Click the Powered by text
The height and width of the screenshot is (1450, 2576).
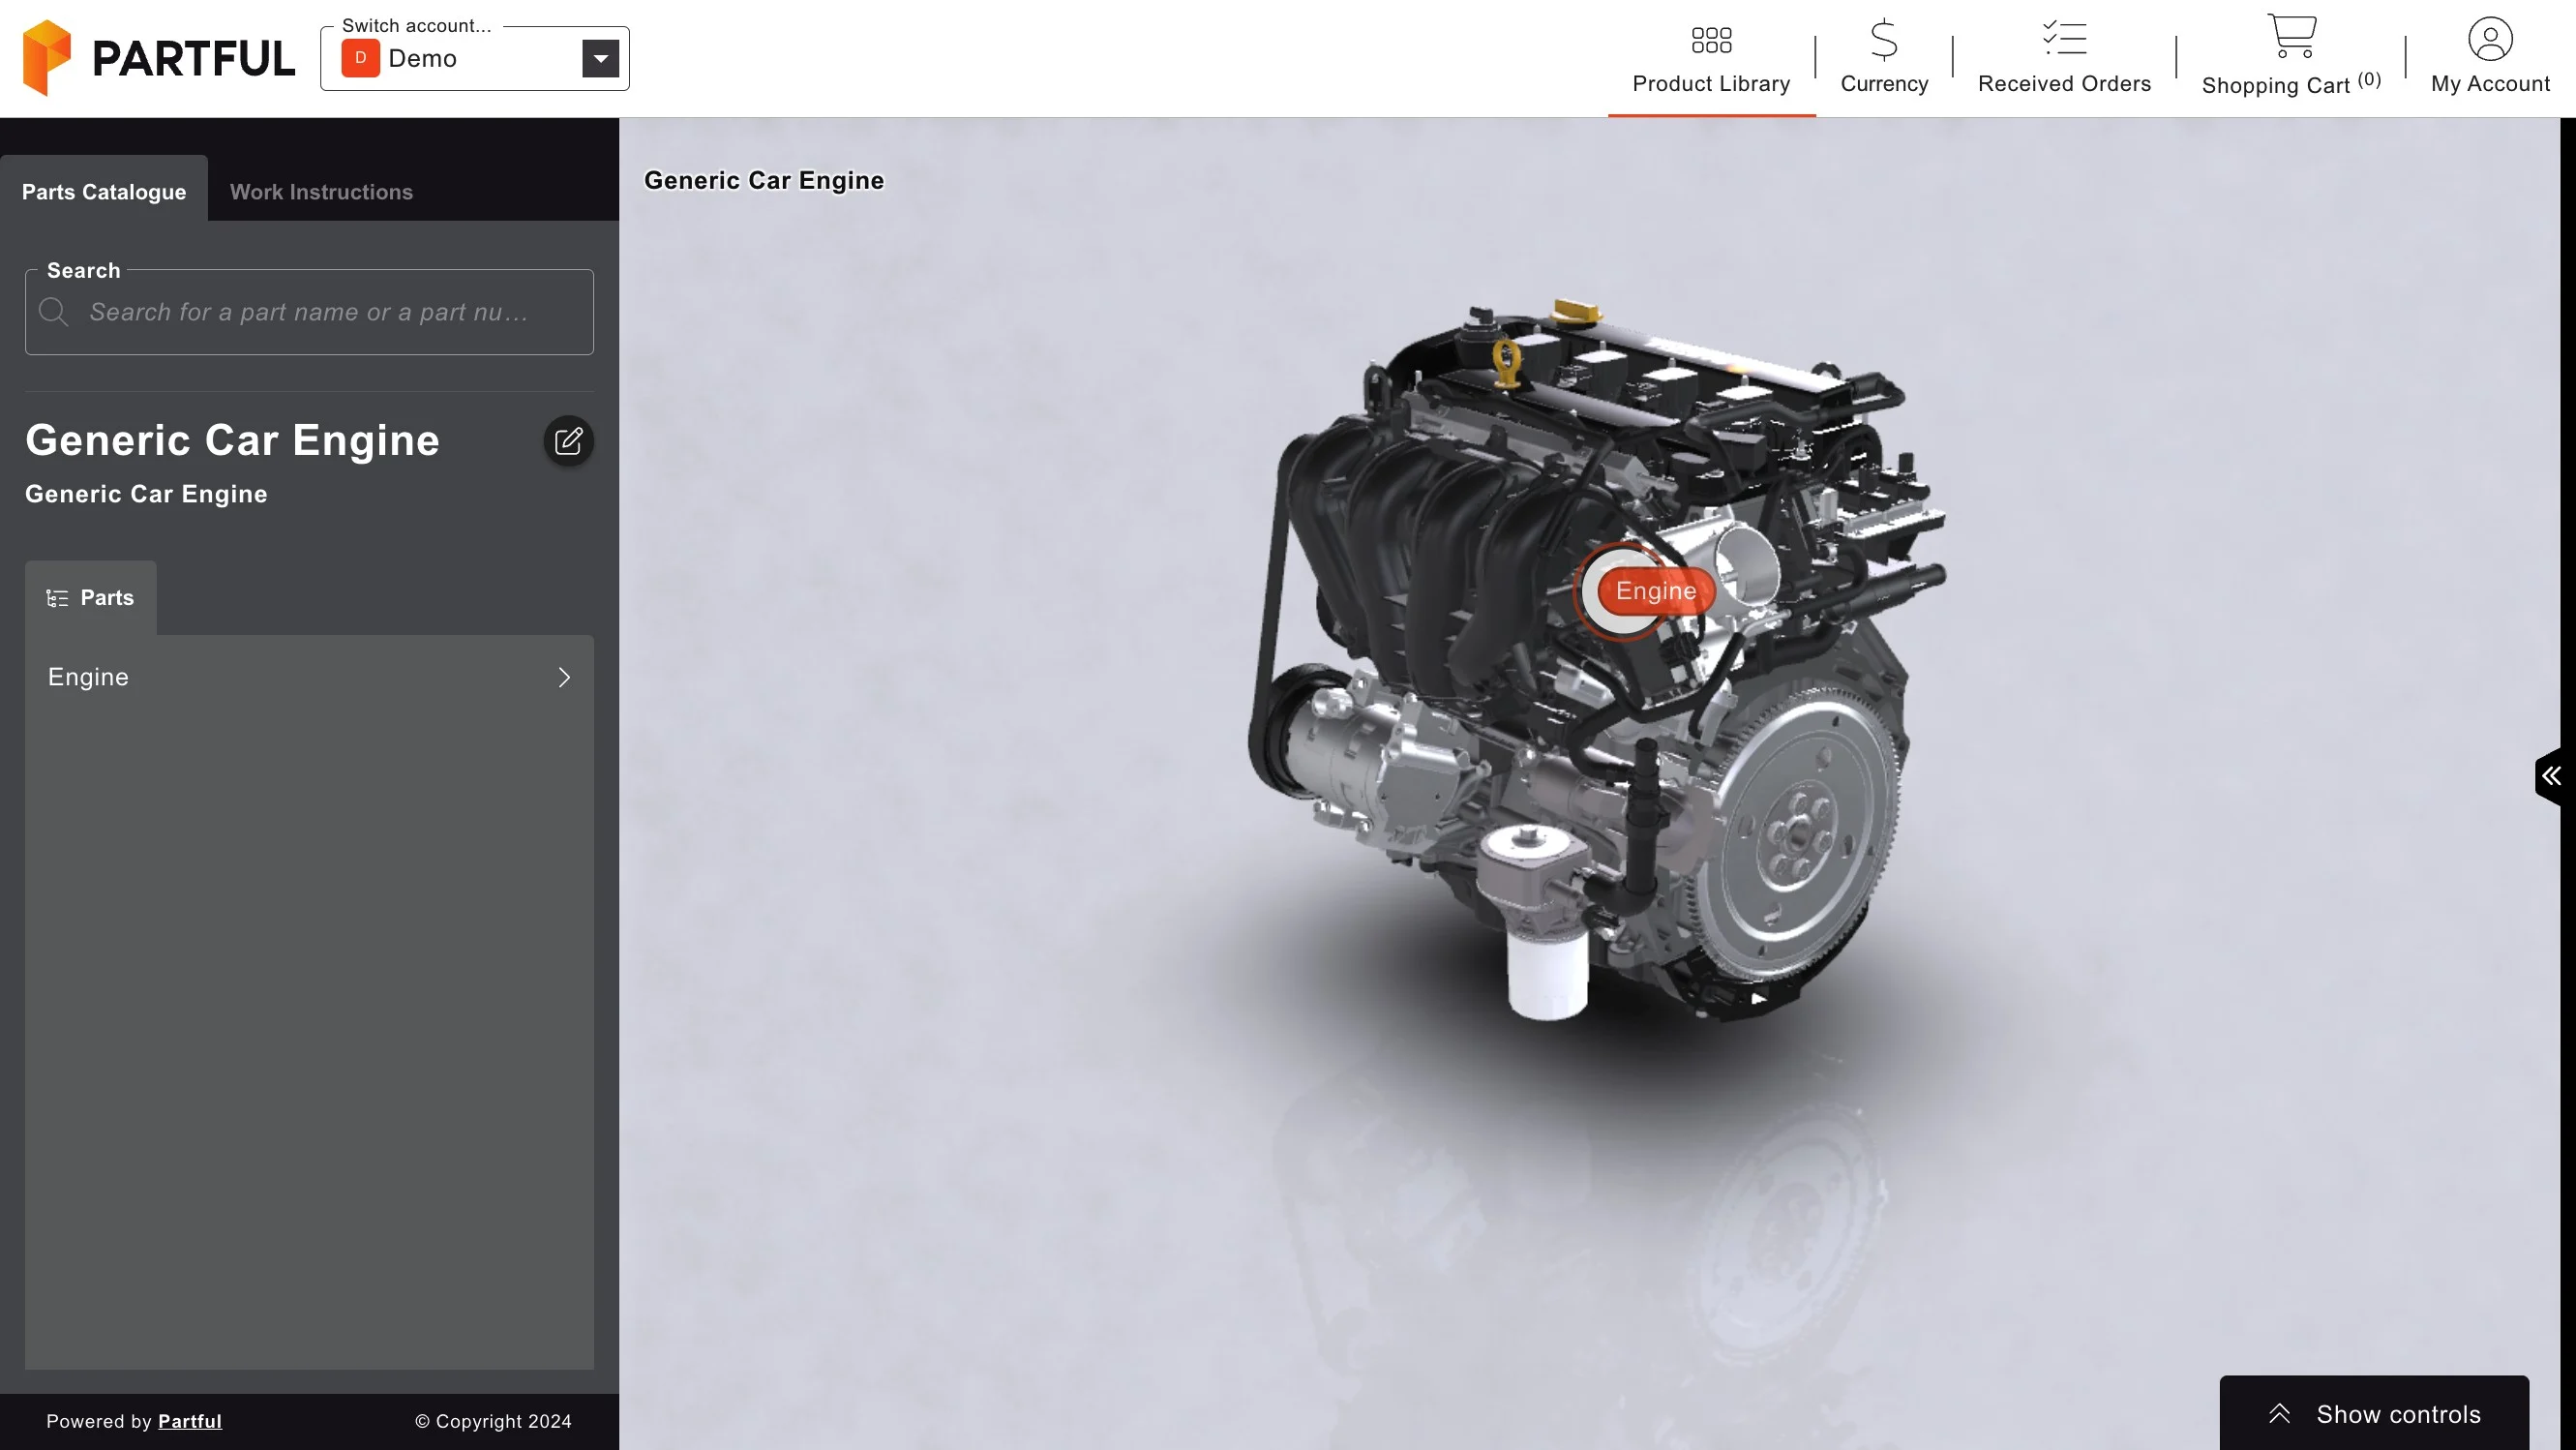[x=99, y=1421]
